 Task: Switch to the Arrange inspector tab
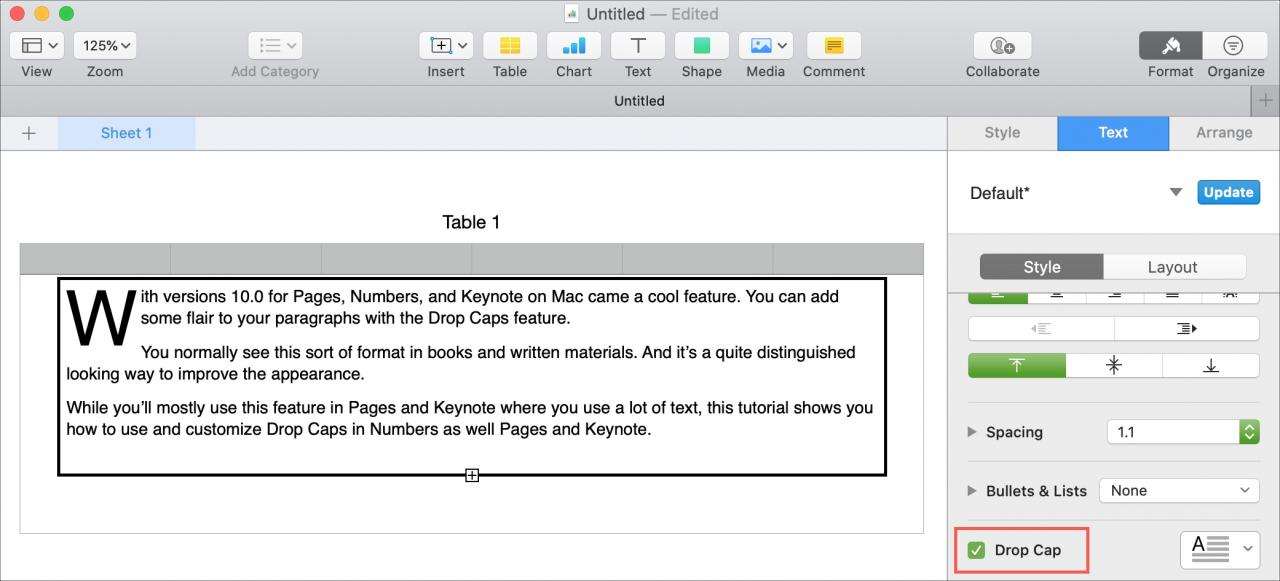point(1224,133)
